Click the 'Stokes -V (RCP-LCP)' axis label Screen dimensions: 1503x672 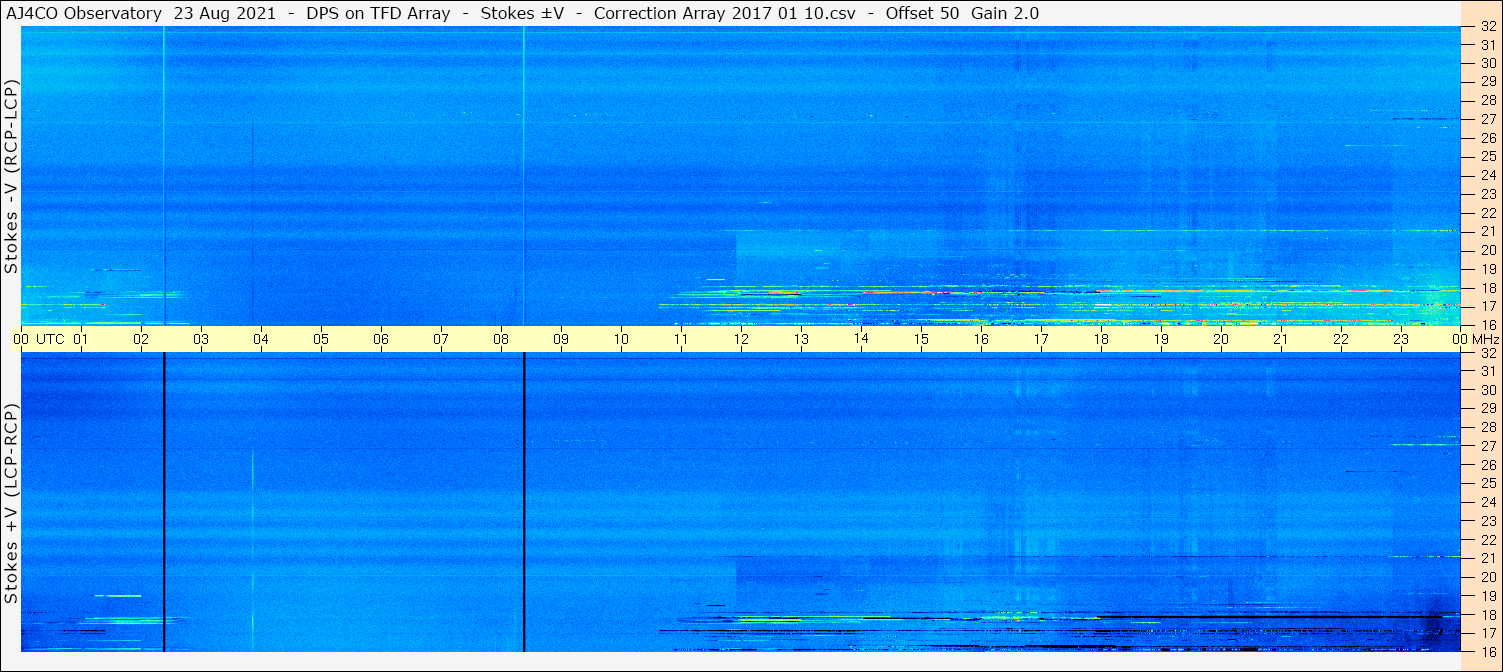(x=11, y=177)
